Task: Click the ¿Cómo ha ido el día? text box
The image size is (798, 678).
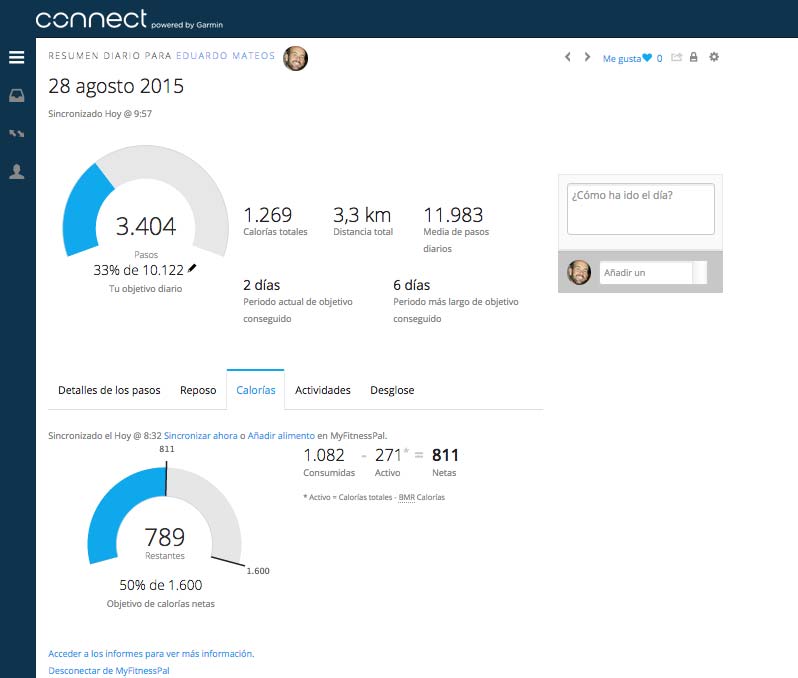Action: (641, 209)
